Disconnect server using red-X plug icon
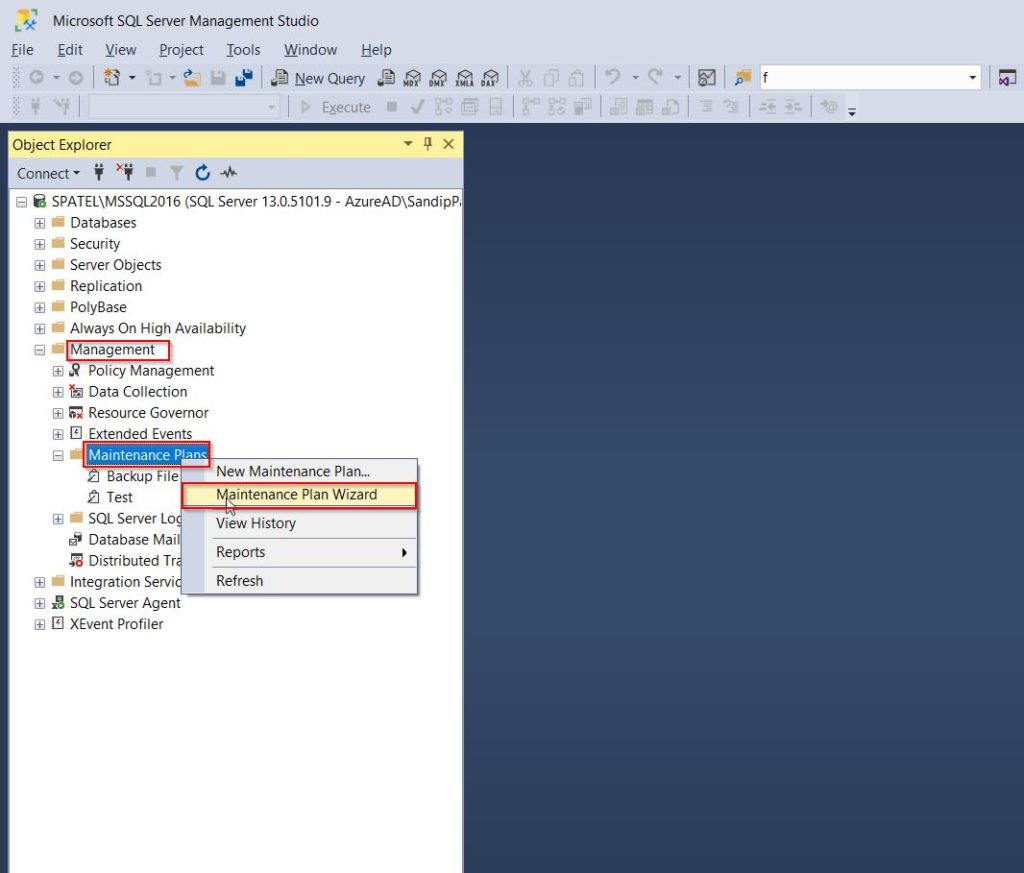 pos(125,173)
